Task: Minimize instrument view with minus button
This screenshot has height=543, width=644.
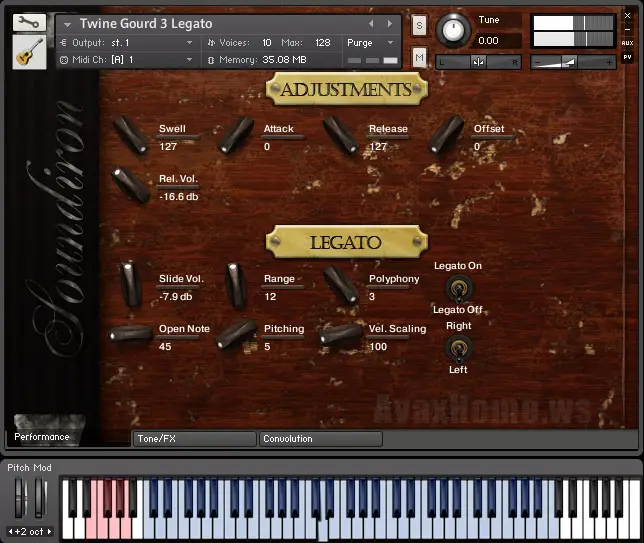Action: point(627,30)
